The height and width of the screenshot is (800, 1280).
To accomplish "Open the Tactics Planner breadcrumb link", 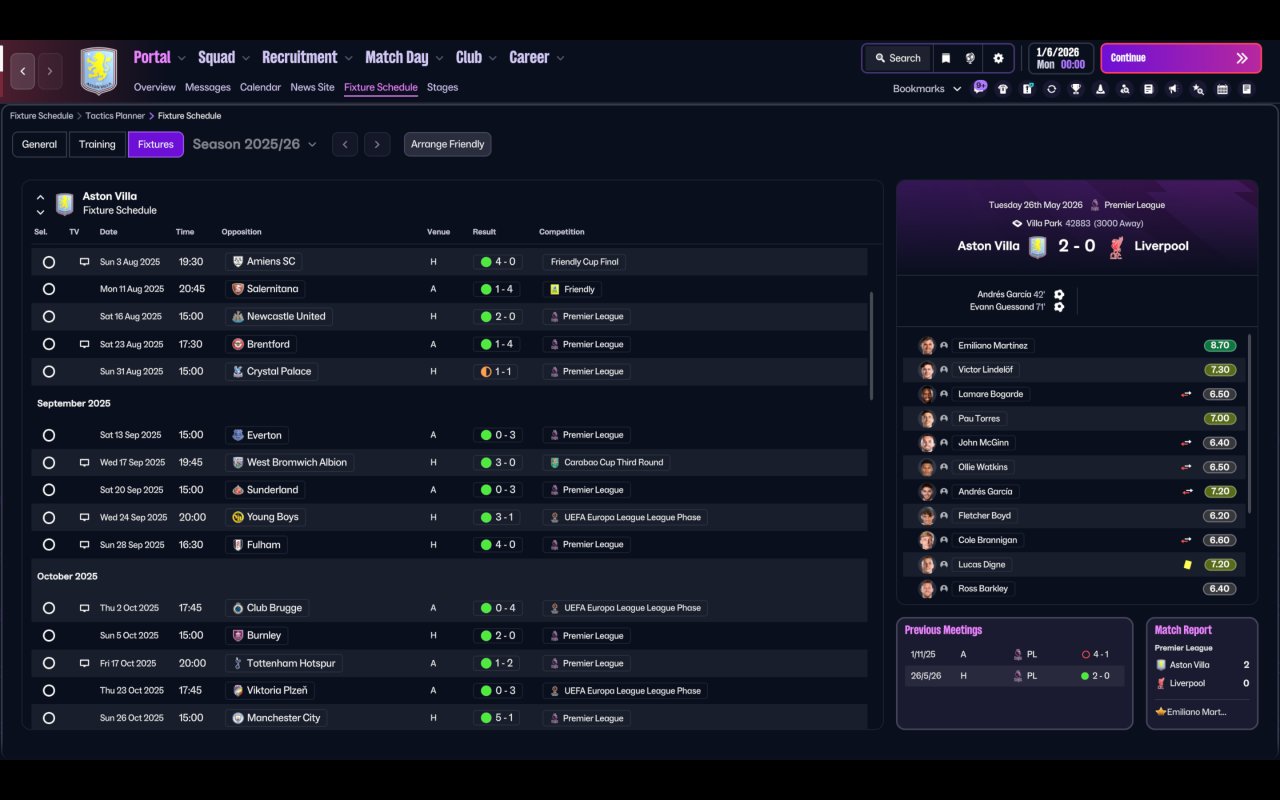I will (x=116, y=116).
